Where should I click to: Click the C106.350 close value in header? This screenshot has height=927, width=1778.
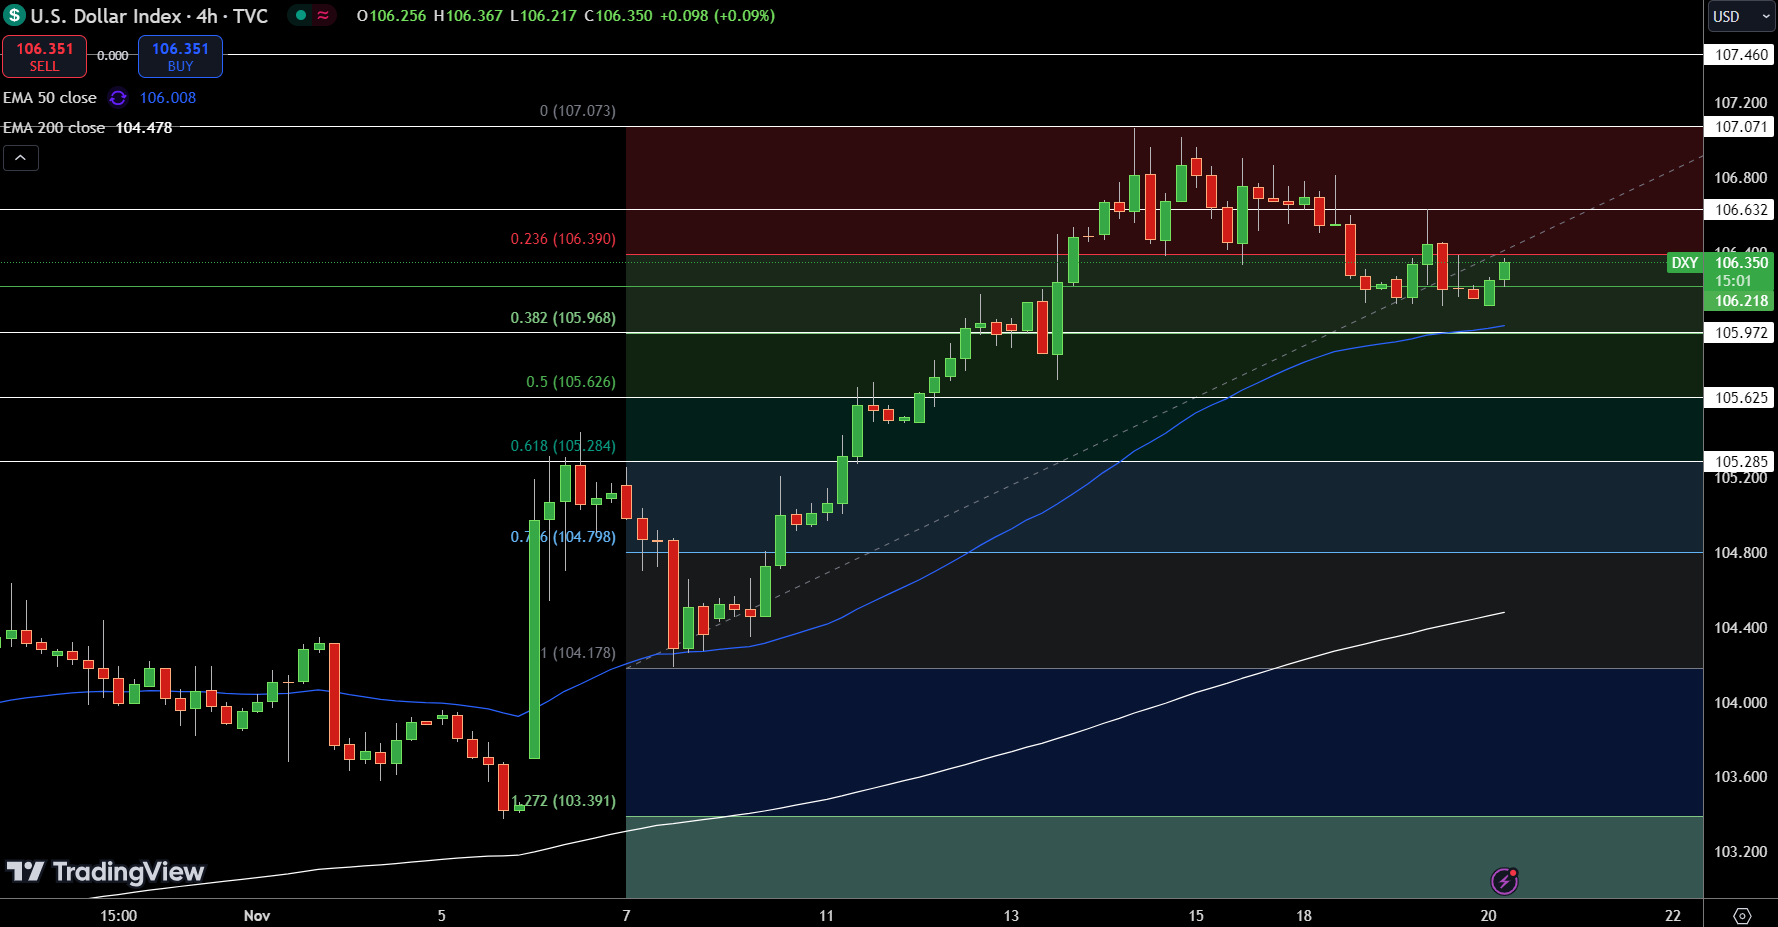pyautogui.click(x=618, y=16)
